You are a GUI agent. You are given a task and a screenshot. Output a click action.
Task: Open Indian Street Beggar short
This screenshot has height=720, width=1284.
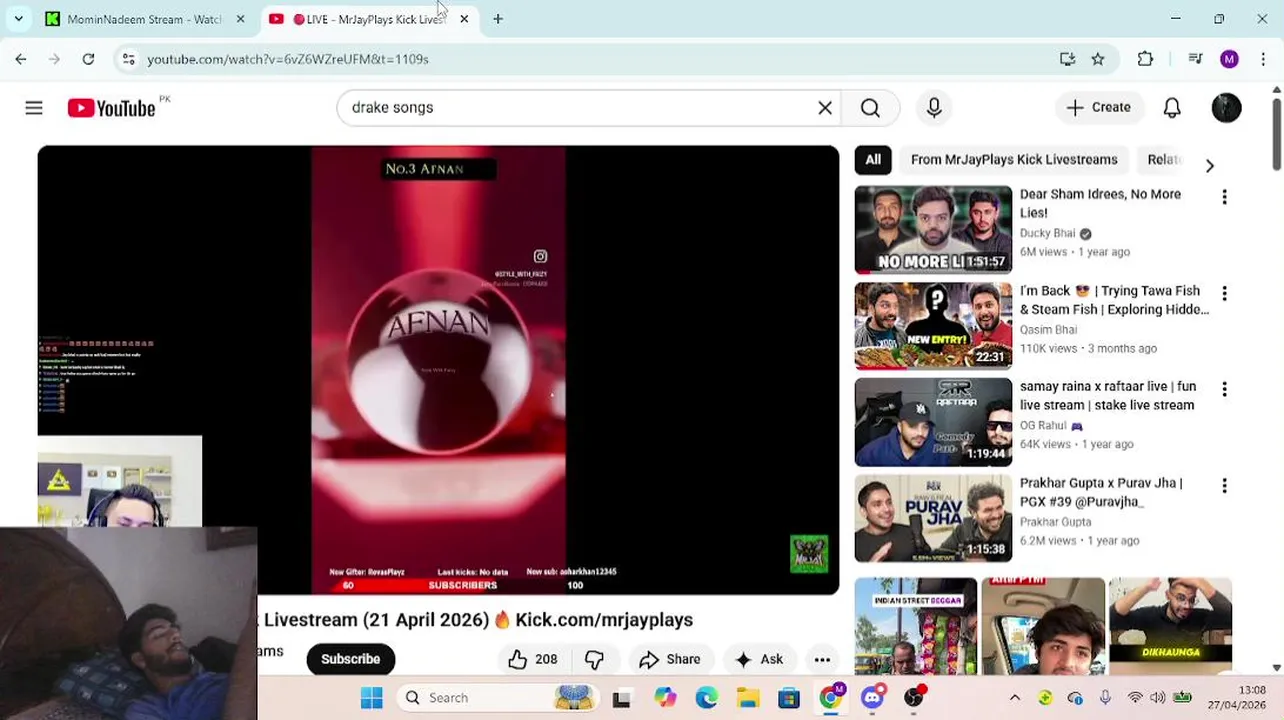click(x=915, y=626)
